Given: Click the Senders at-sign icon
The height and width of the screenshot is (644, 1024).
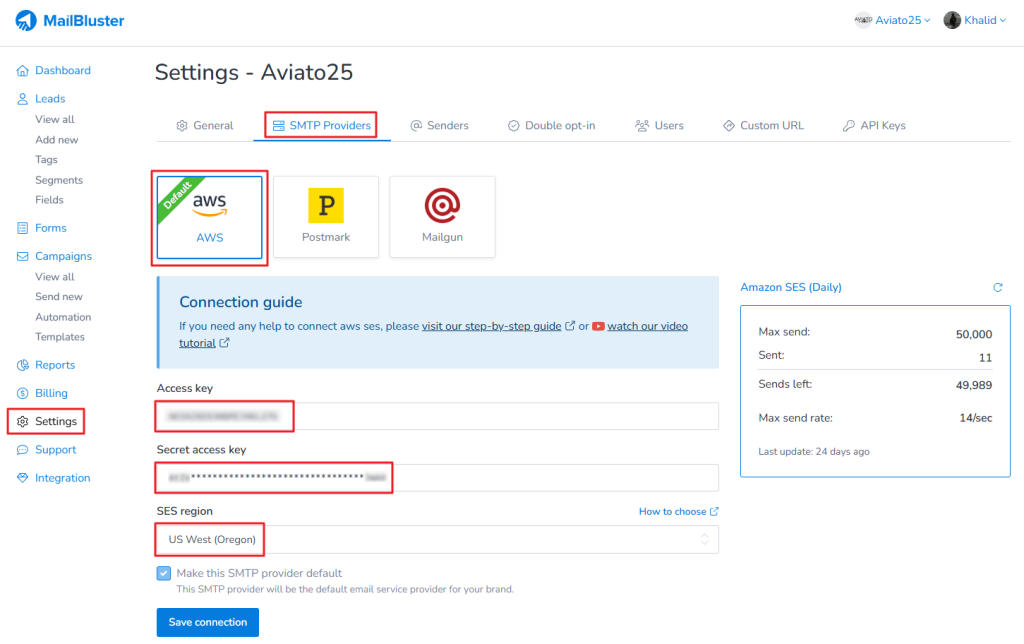Looking at the screenshot, I should [x=416, y=125].
